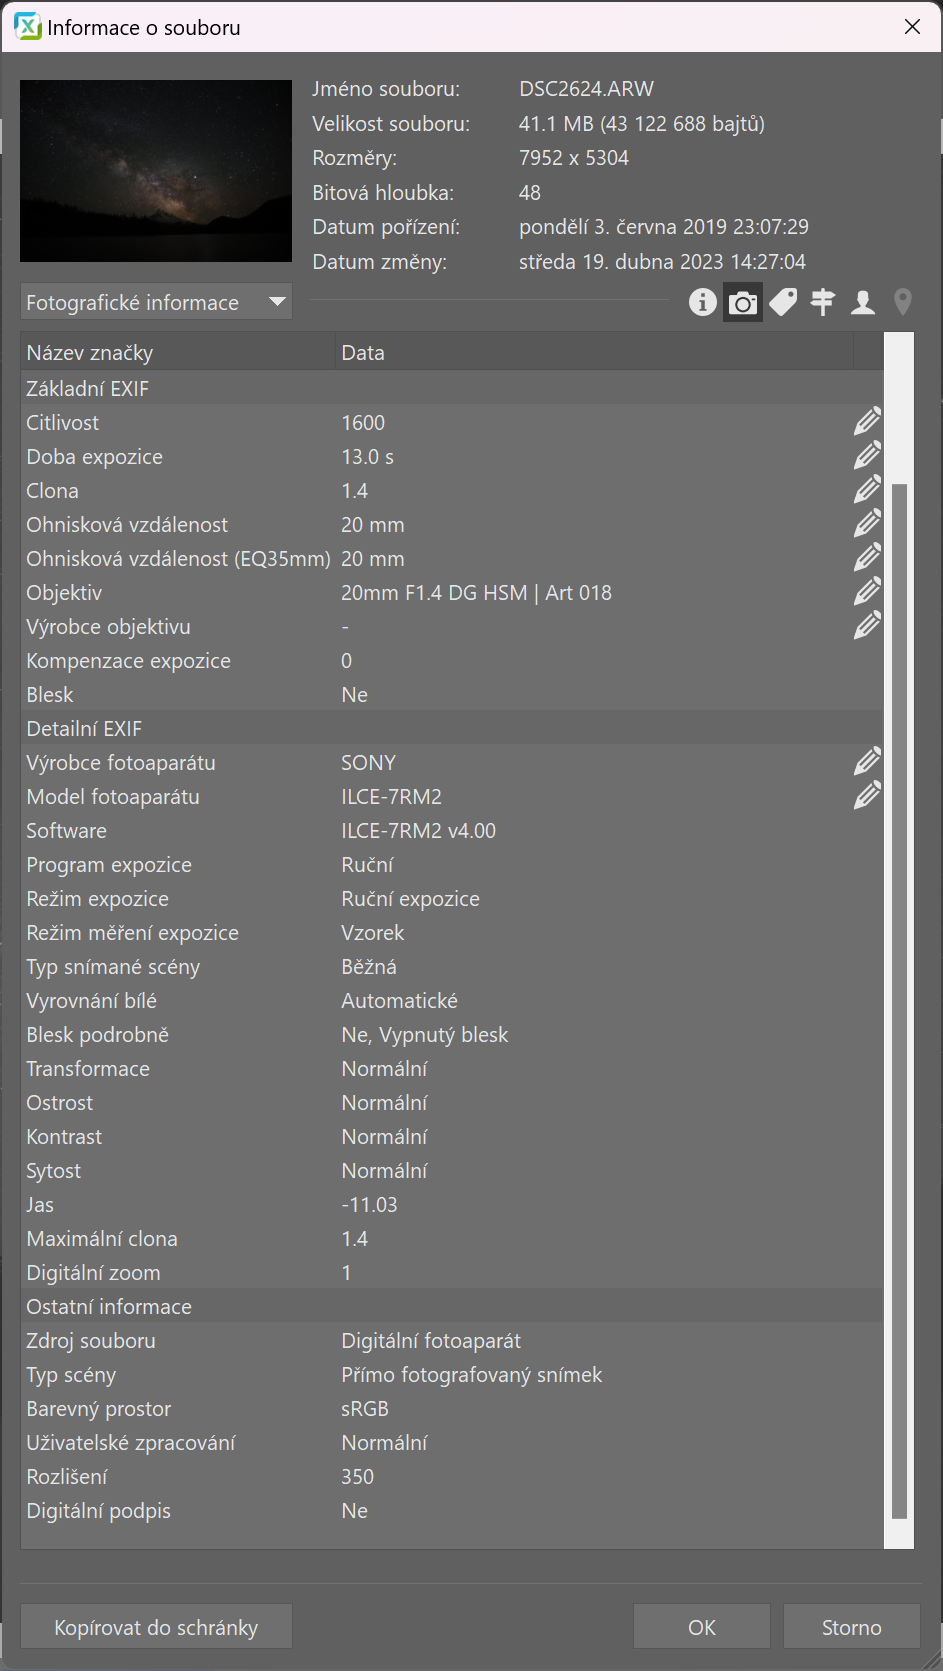Click the file name DSC2624.ARW

586,89
